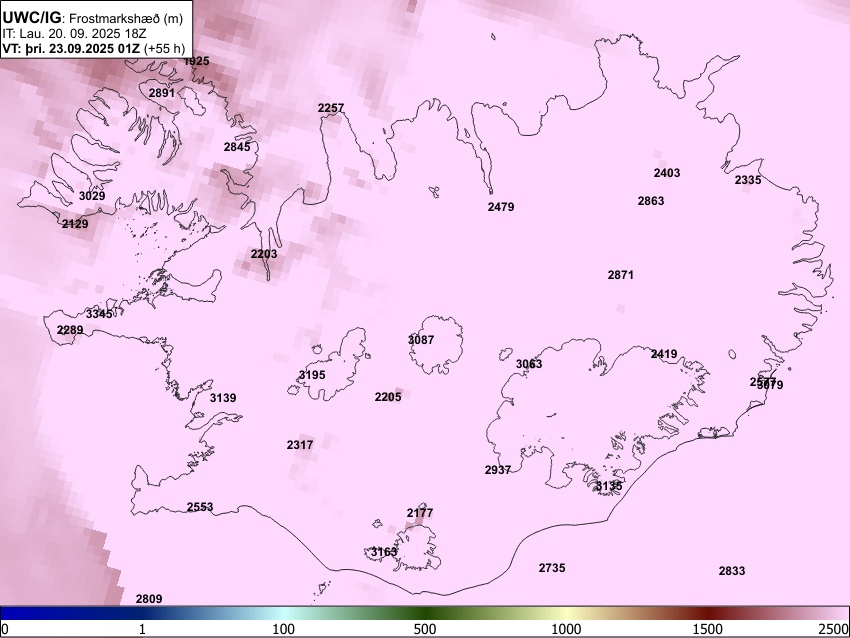Click the map value 2419
850x638 pixels.
(x=664, y=354)
